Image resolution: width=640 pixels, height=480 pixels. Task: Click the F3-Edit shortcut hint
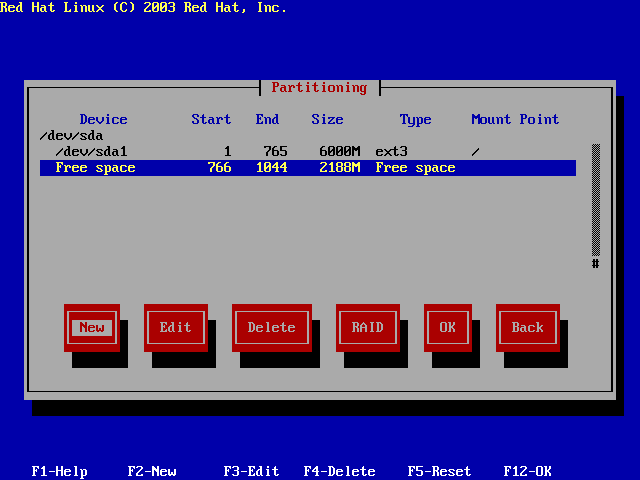(251, 472)
